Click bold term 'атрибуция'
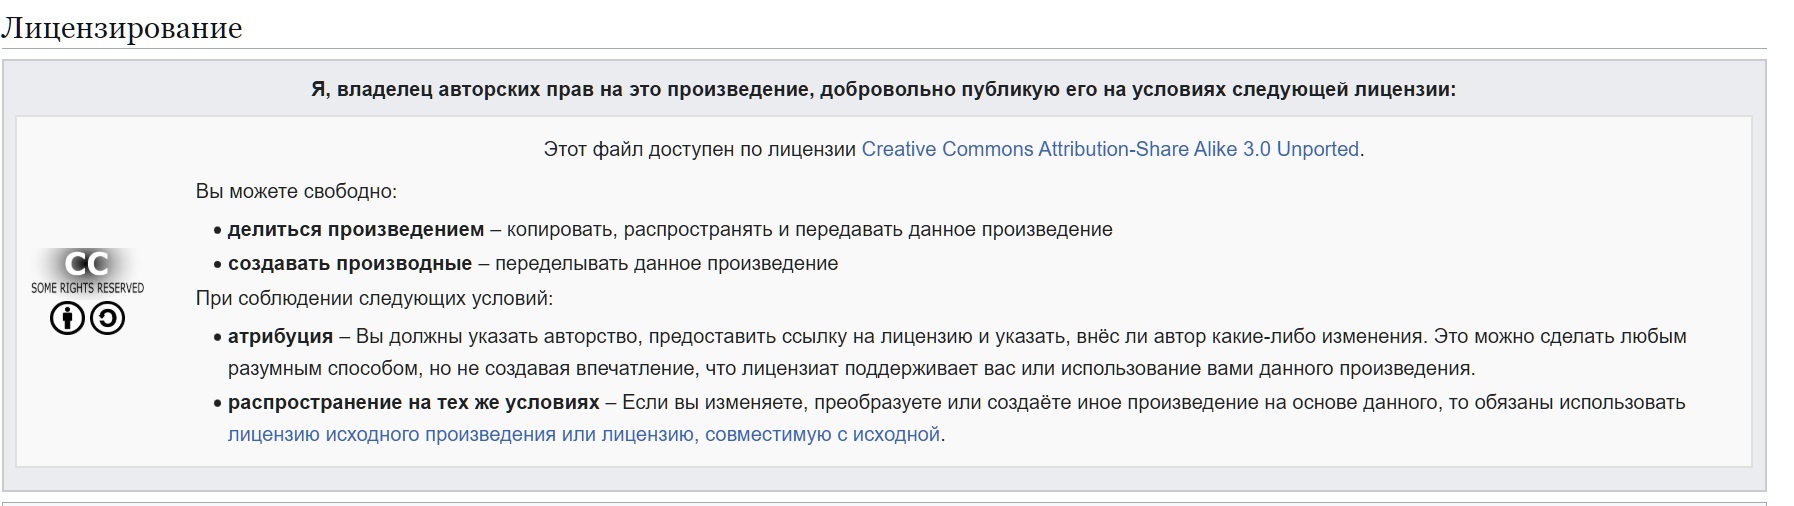Image resolution: width=1794 pixels, height=506 pixels. click(280, 336)
